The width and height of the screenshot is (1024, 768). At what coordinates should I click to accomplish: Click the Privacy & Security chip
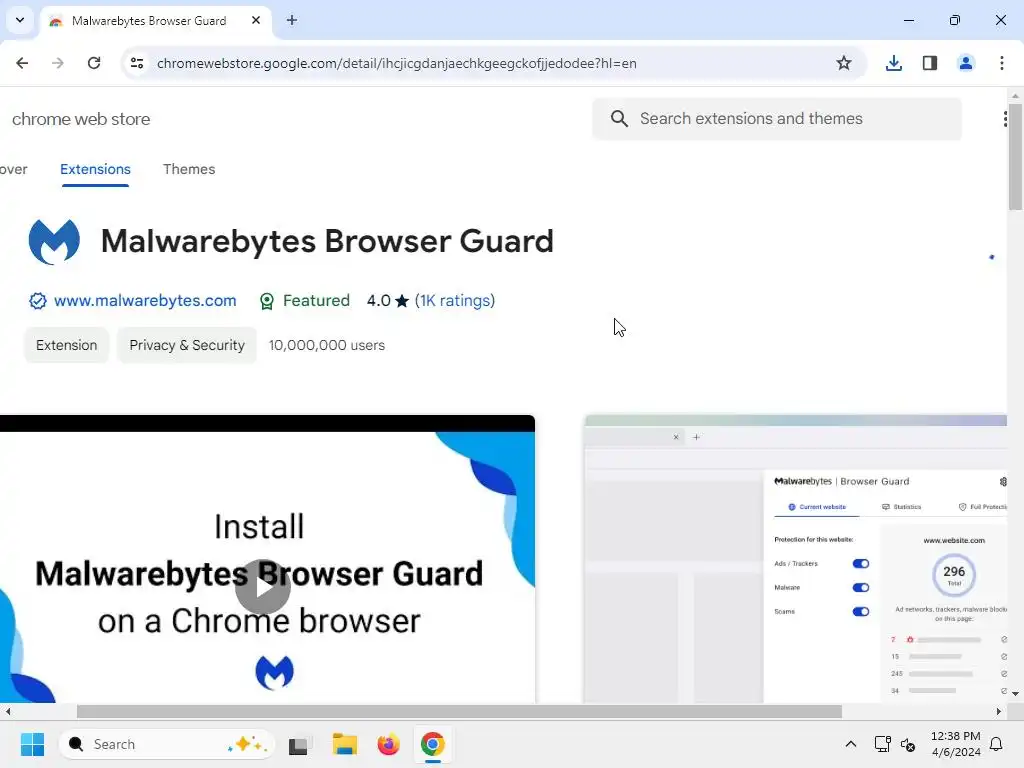187,345
